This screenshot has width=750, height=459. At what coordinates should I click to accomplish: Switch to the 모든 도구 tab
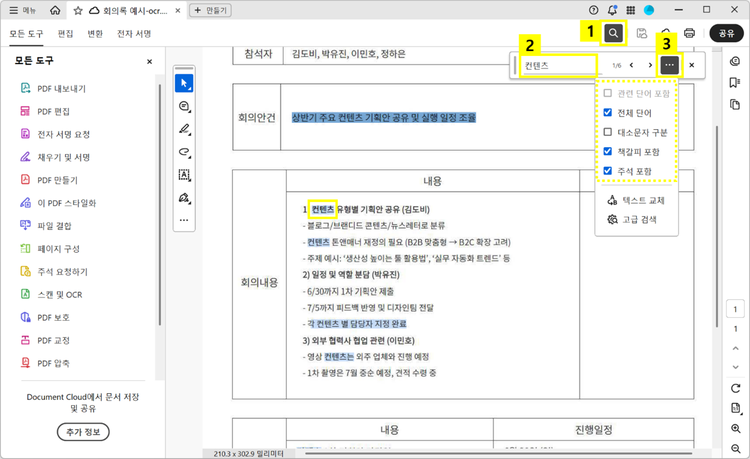pos(26,33)
